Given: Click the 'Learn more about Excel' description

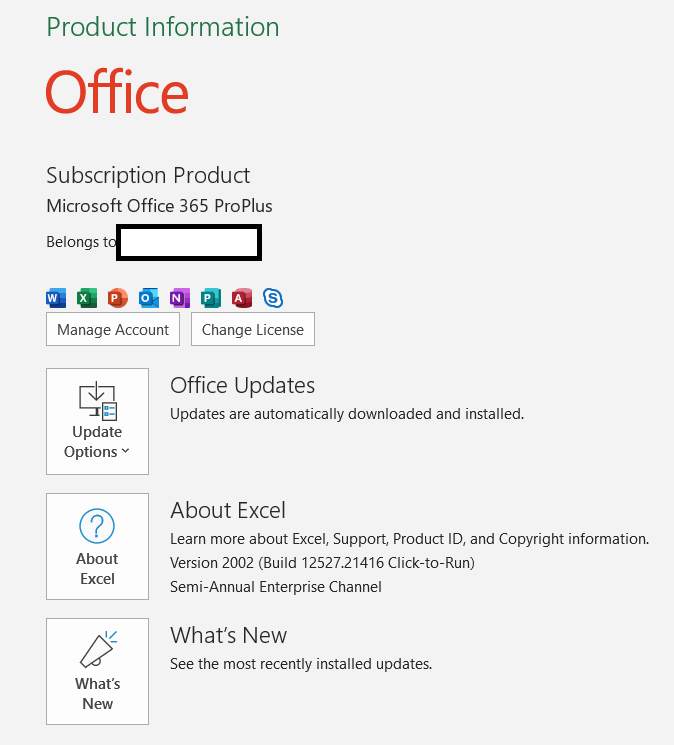Looking at the screenshot, I should pyautogui.click(x=409, y=539).
